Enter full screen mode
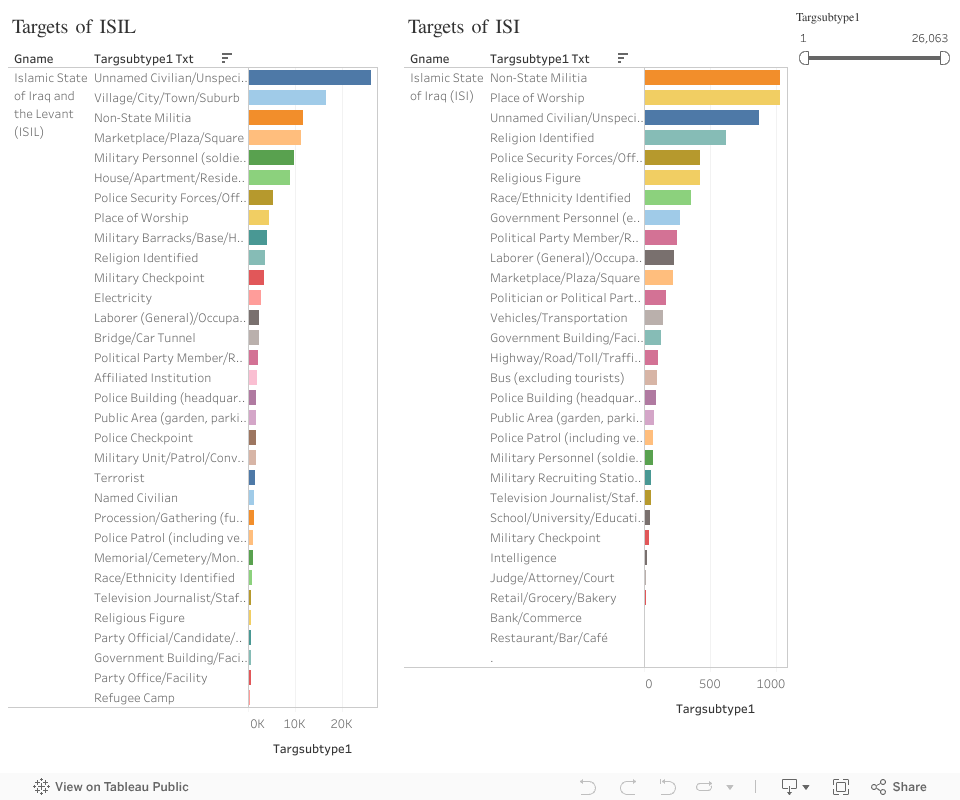Viewport: 960px width, 800px height. 841,787
